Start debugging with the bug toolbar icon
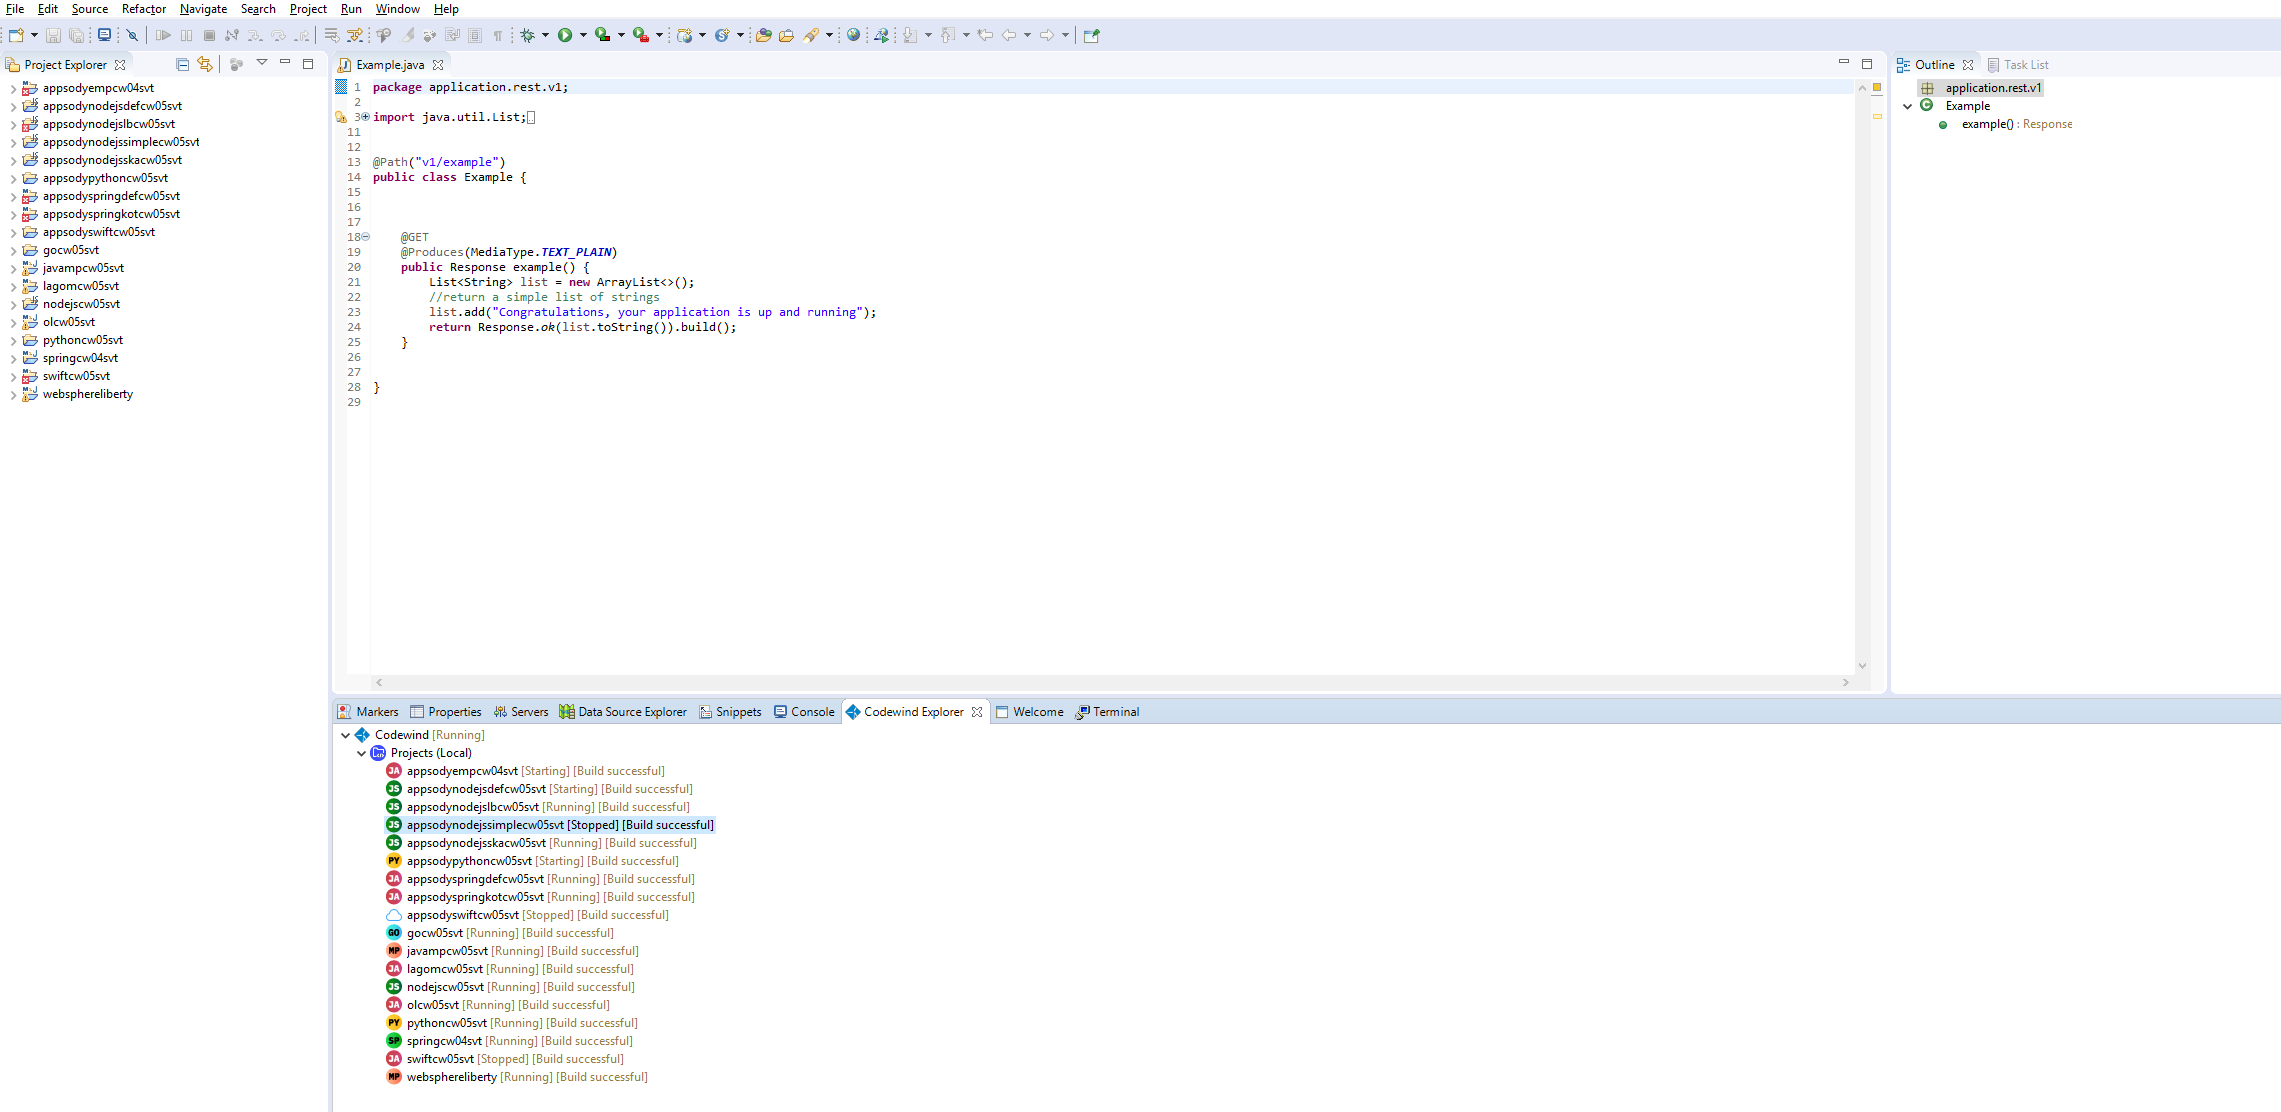 pos(527,35)
